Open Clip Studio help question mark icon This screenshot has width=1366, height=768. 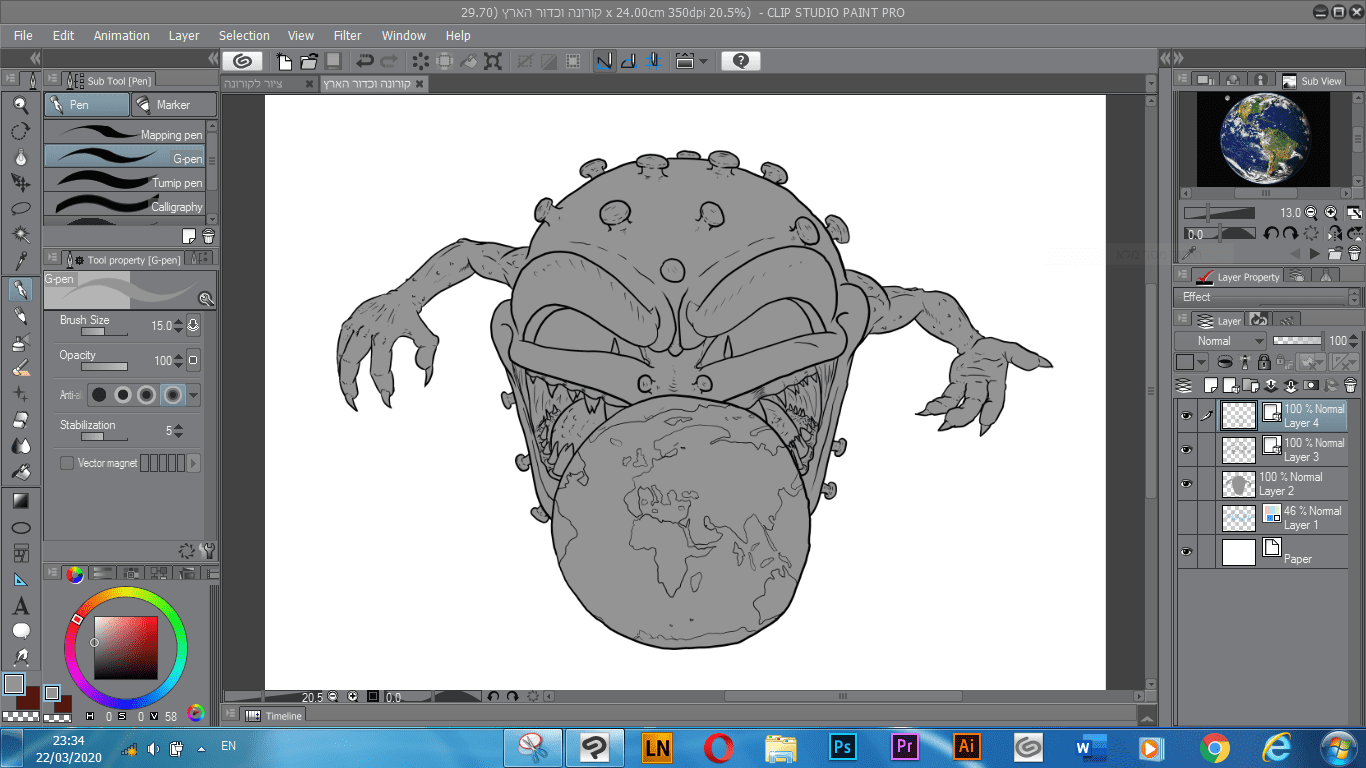coord(740,61)
